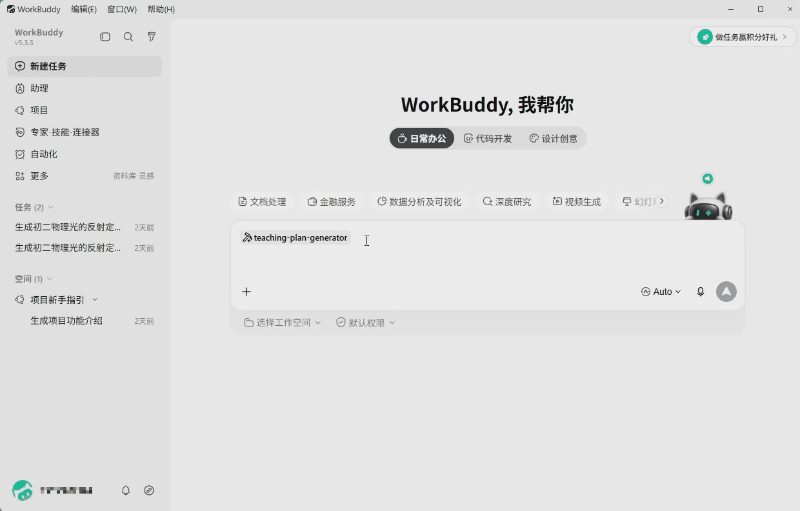Show more chips with right arrow
Viewport: 800px width, 511px height.
coord(662,201)
